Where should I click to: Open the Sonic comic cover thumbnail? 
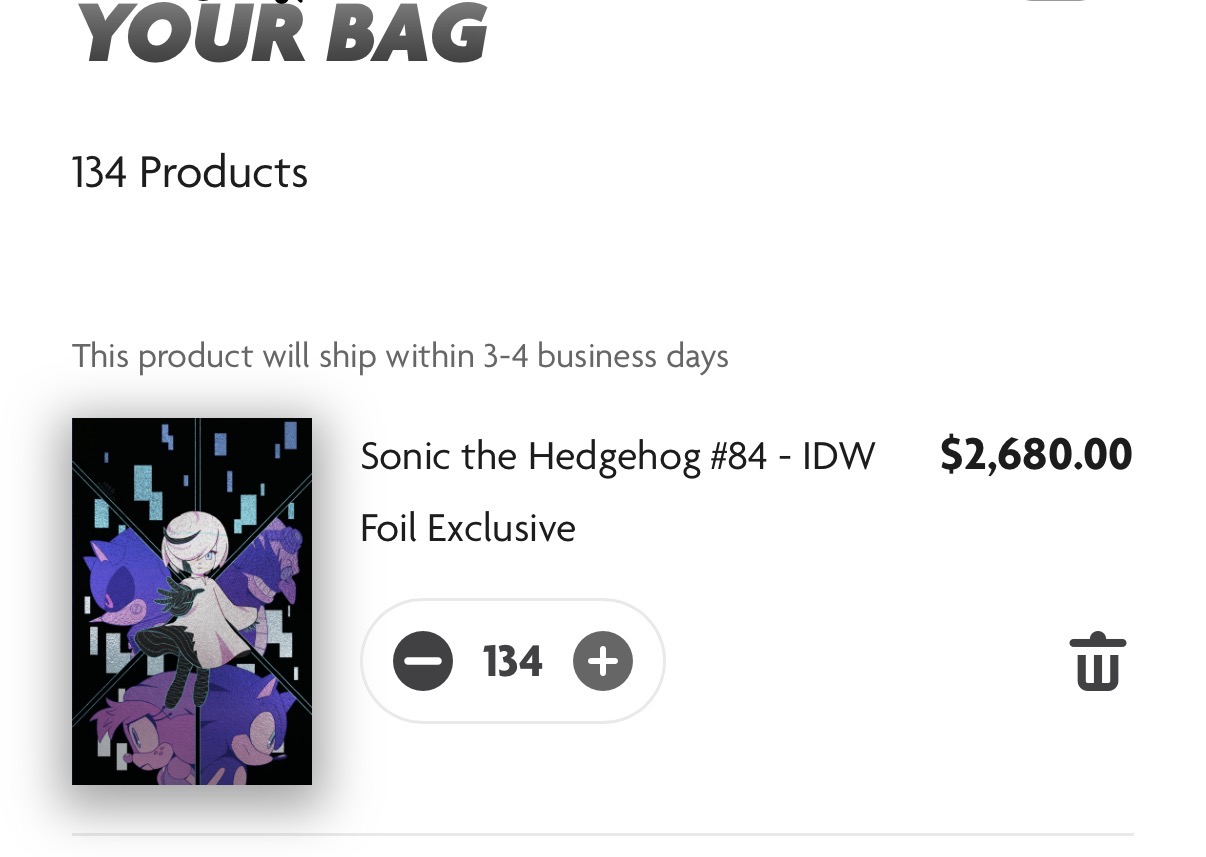click(x=192, y=601)
